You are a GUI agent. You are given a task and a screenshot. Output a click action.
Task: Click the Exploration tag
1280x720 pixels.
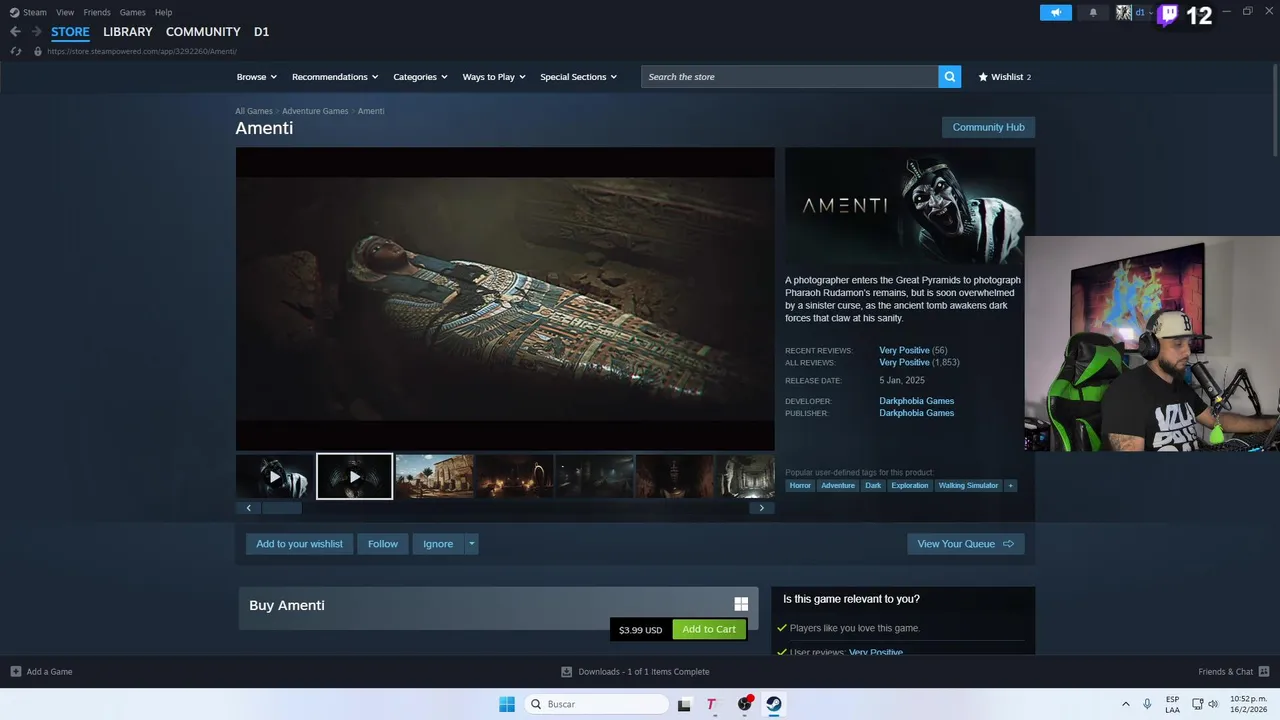coord(910,485)
